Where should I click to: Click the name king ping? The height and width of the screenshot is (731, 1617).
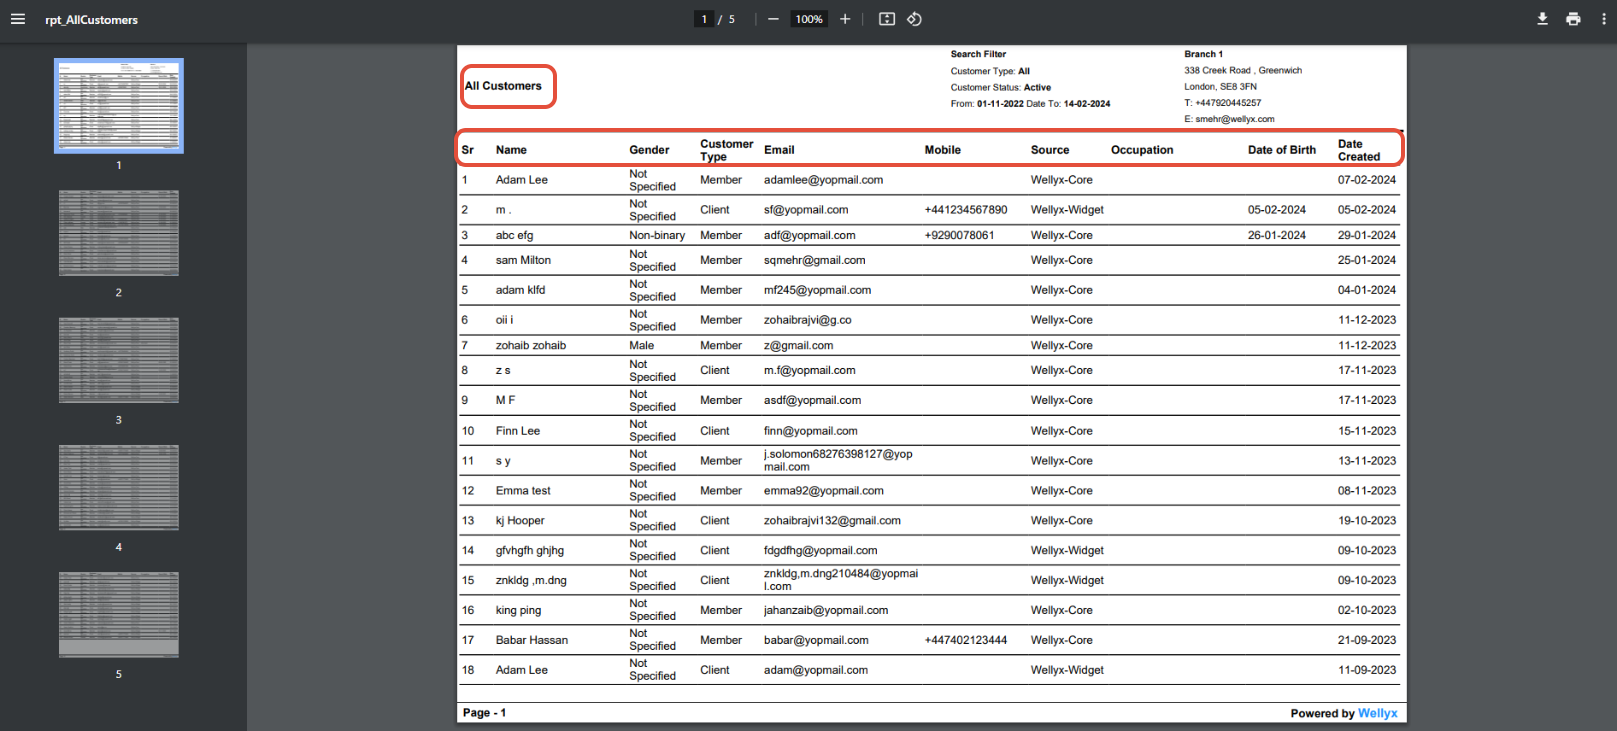518,610
